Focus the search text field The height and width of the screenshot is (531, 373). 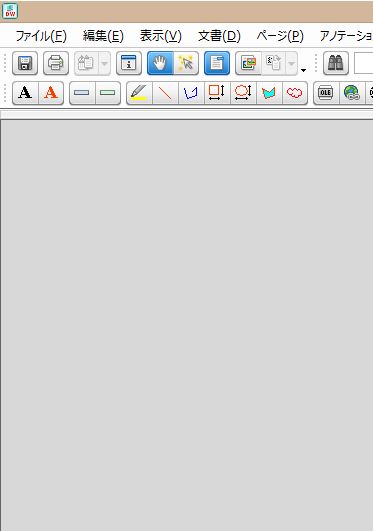(x=364, y=63)
